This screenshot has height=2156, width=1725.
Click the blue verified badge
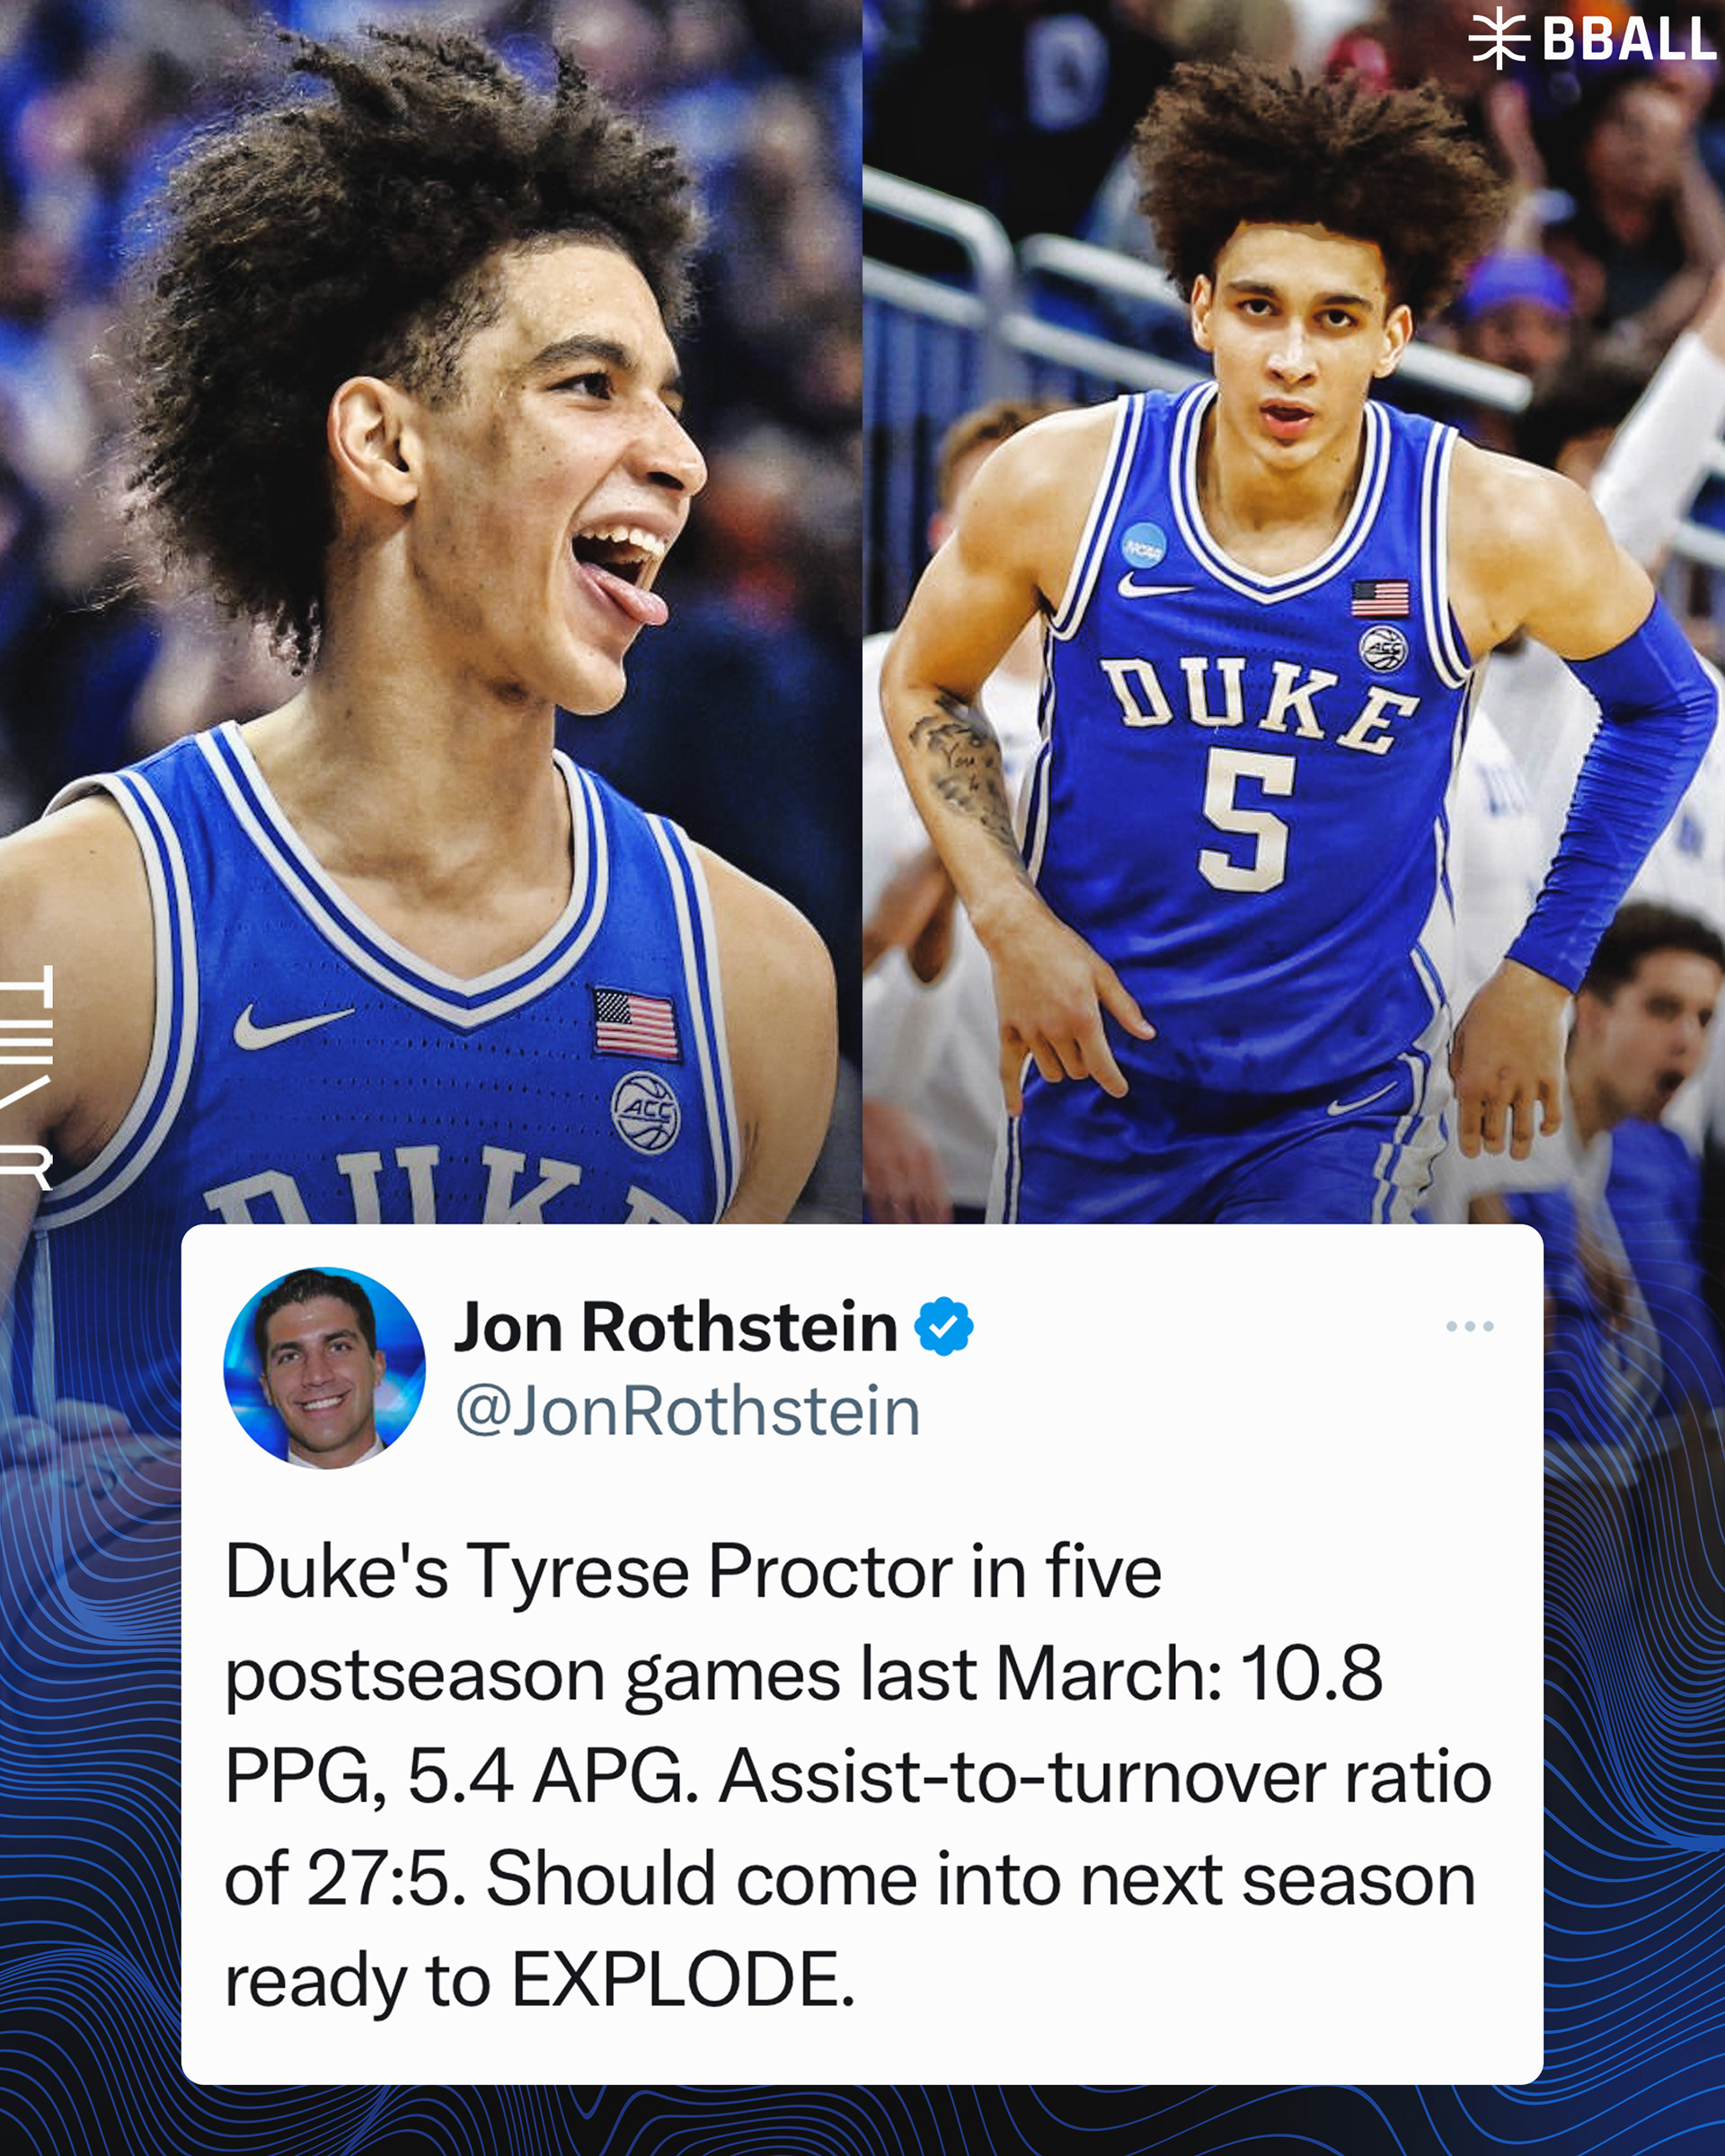[945, 1326]
